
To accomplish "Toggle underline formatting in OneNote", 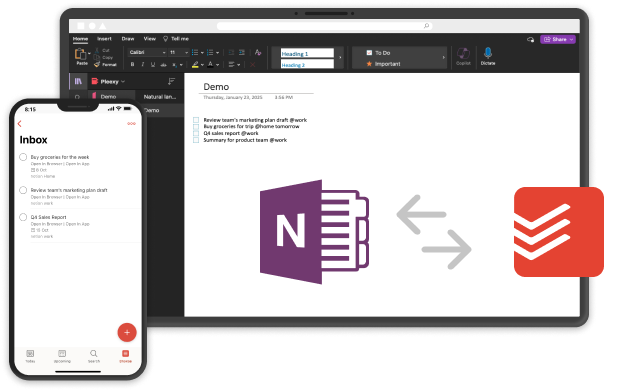I will pos(153,64).
